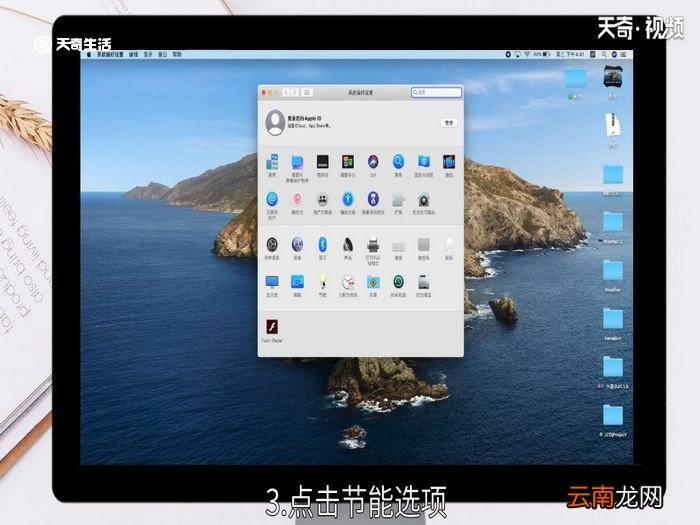Open the Spotlight preference pane

(x=398, y=162)
